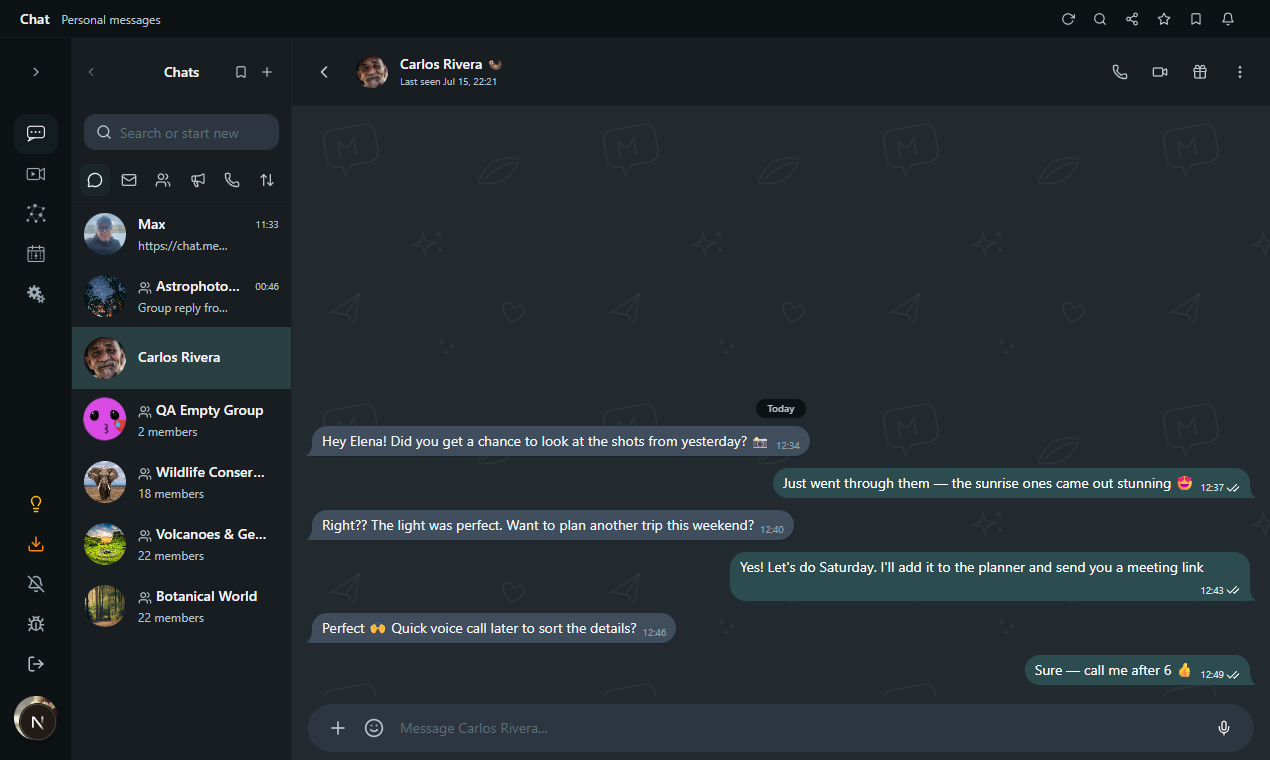Open the calendar icon in left sidebar
Screen dimensions: 1270x760
(x=36, y=254)
